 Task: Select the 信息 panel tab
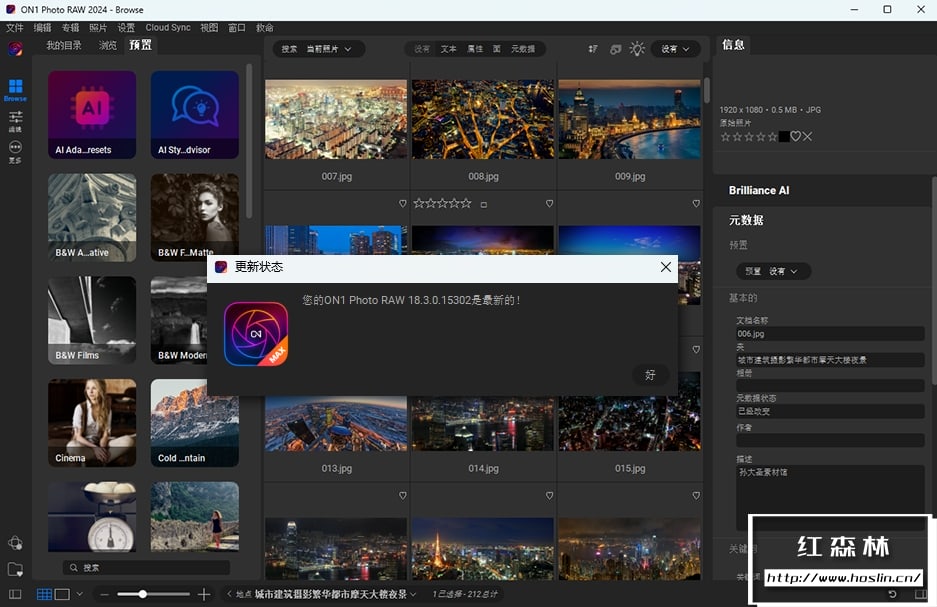click(x=733, y=45)
